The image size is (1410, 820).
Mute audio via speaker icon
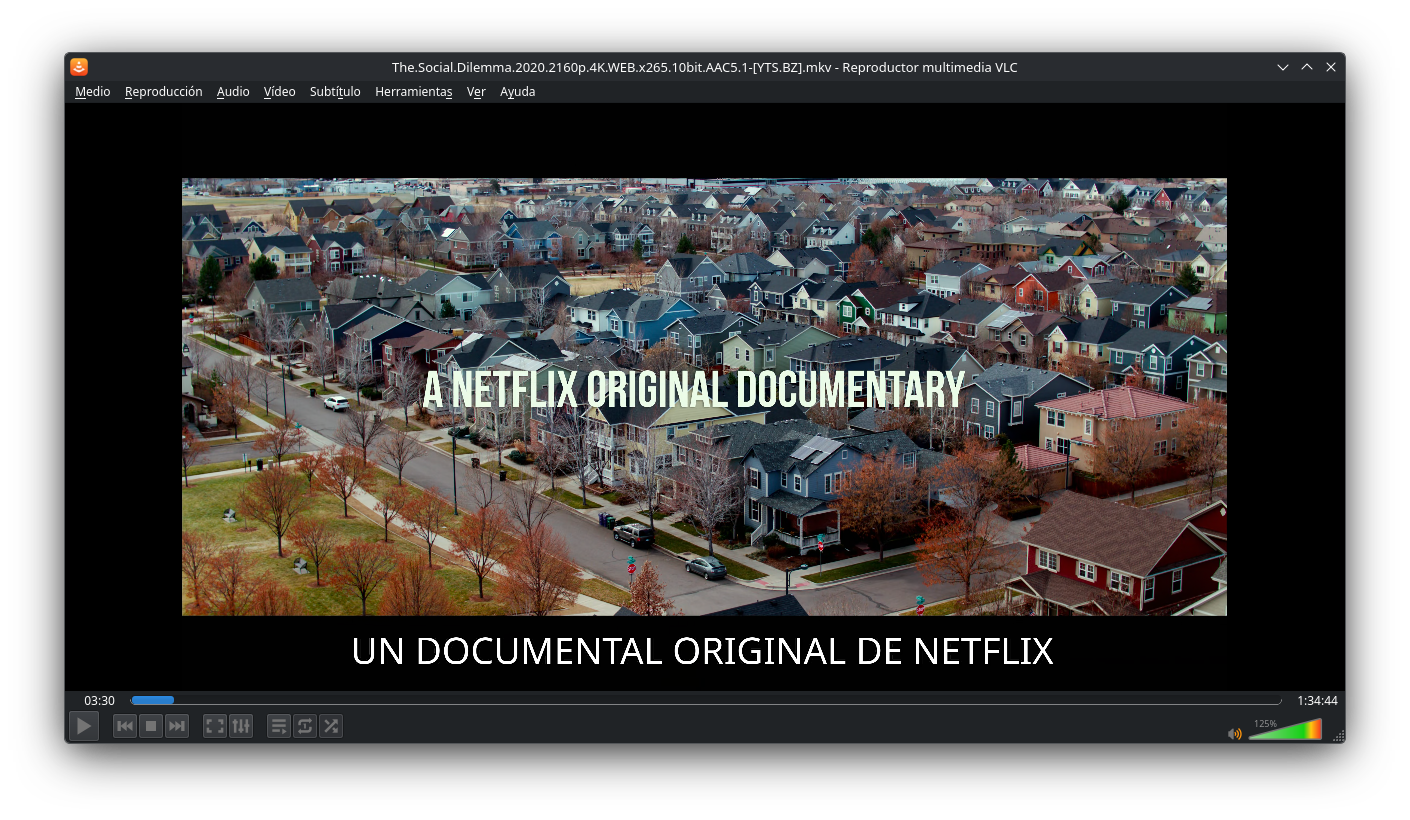[x=1235, y=733]
